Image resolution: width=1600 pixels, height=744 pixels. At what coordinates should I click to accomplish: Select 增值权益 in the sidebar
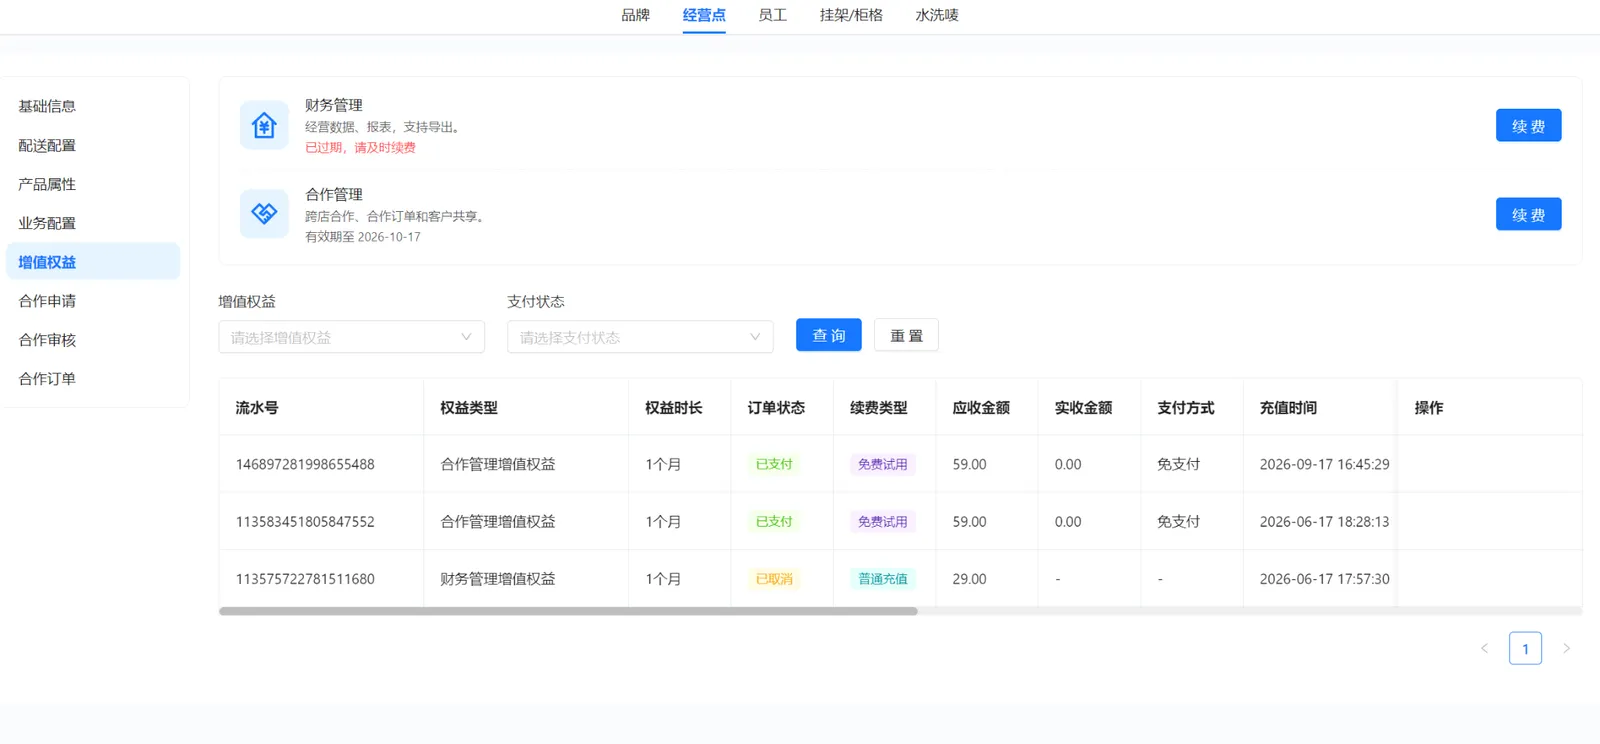point(93,262)
